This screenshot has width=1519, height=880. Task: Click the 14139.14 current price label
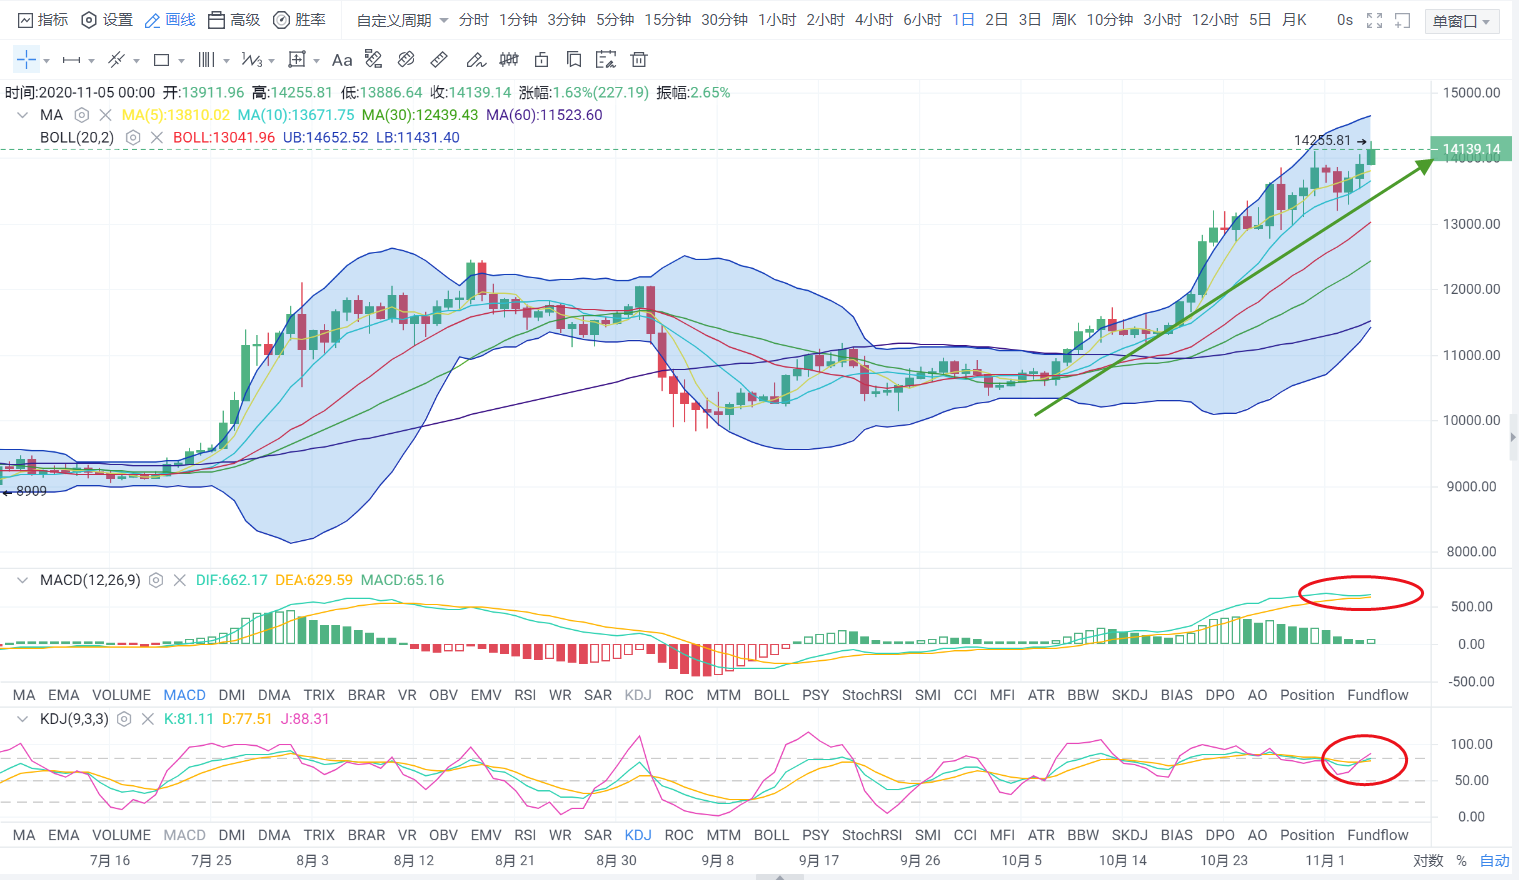tap(1471, 149)
